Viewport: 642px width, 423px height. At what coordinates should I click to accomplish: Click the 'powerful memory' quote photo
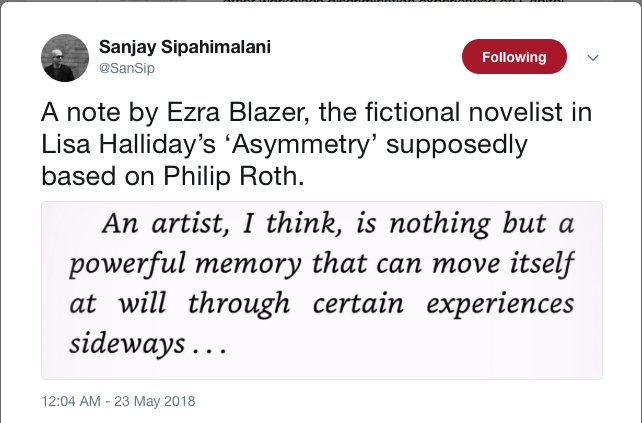321,290
